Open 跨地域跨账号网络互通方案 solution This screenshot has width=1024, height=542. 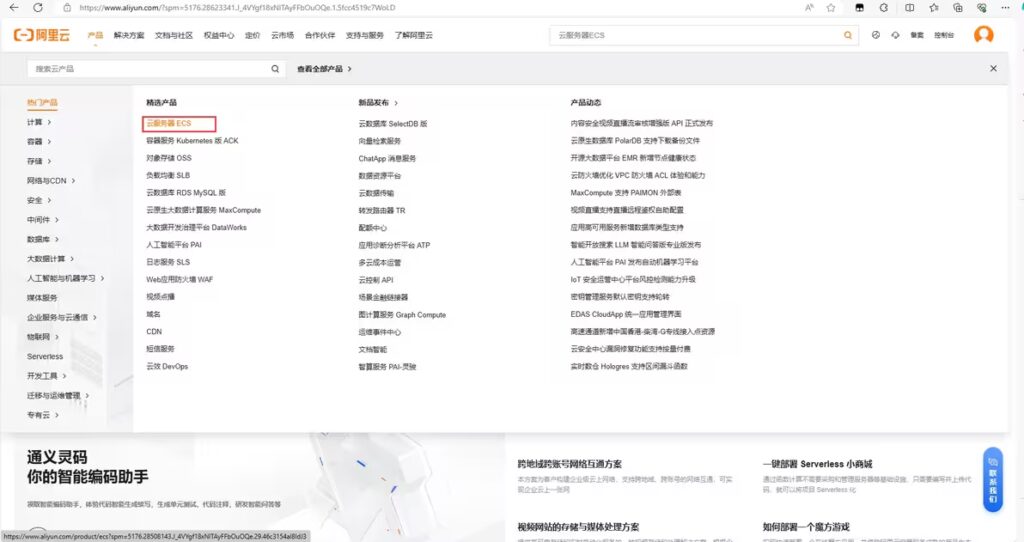[569, 464]
